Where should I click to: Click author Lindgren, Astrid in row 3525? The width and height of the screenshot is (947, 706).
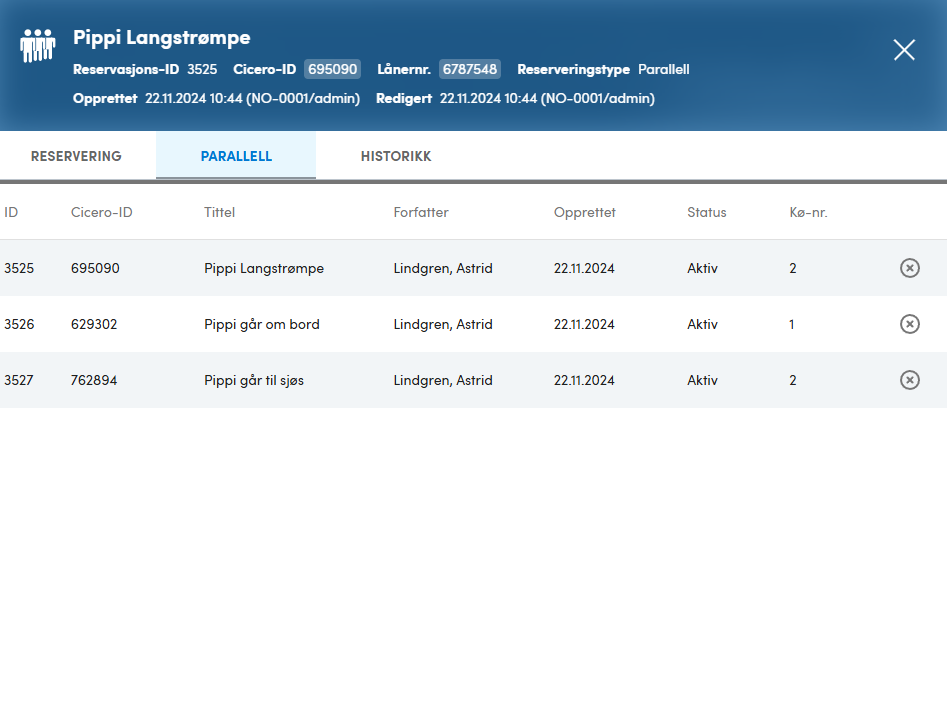pos(443,268)
